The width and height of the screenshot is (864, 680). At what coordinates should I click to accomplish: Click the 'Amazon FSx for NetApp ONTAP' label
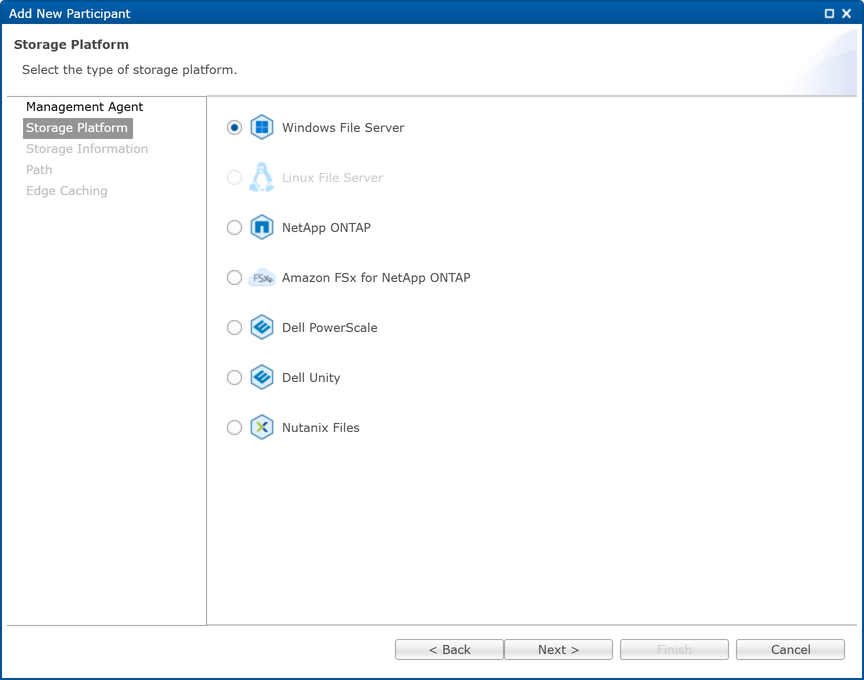click(376, 278)
